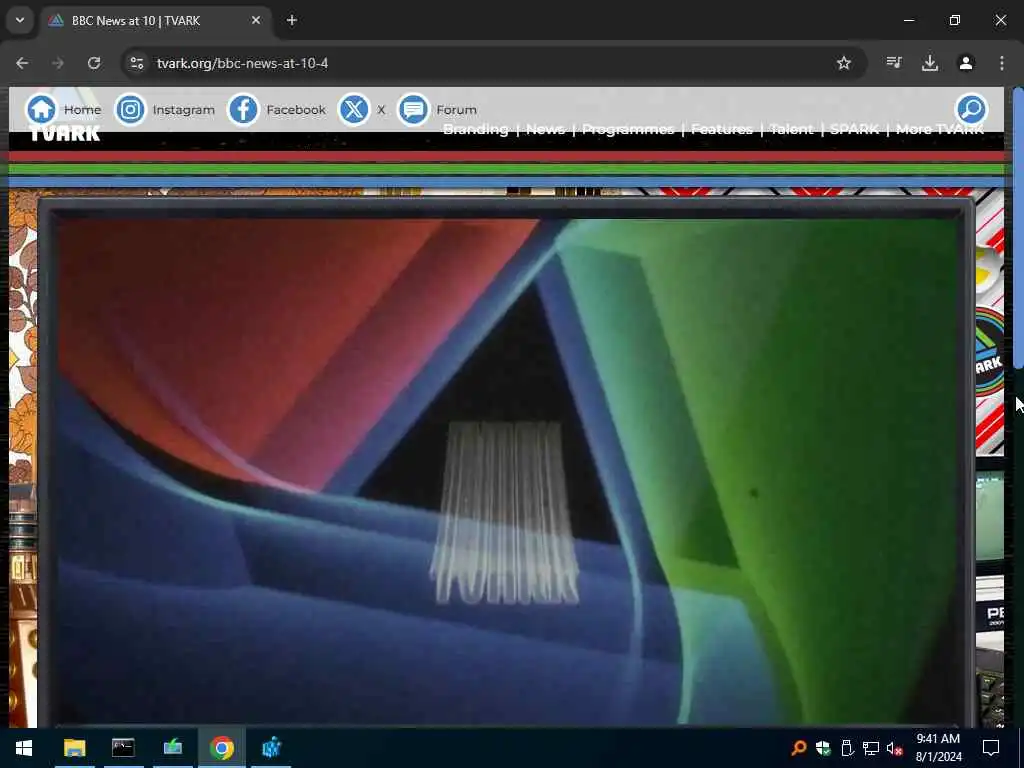Click the site information icon in address bar

click(137, 63)
